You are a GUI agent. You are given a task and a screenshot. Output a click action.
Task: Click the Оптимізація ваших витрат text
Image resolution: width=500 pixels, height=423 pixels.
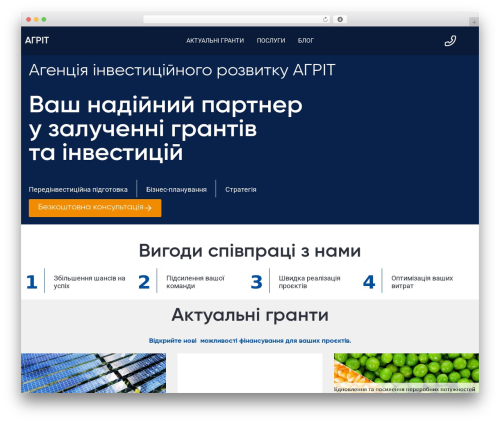[x=422, y=282]
